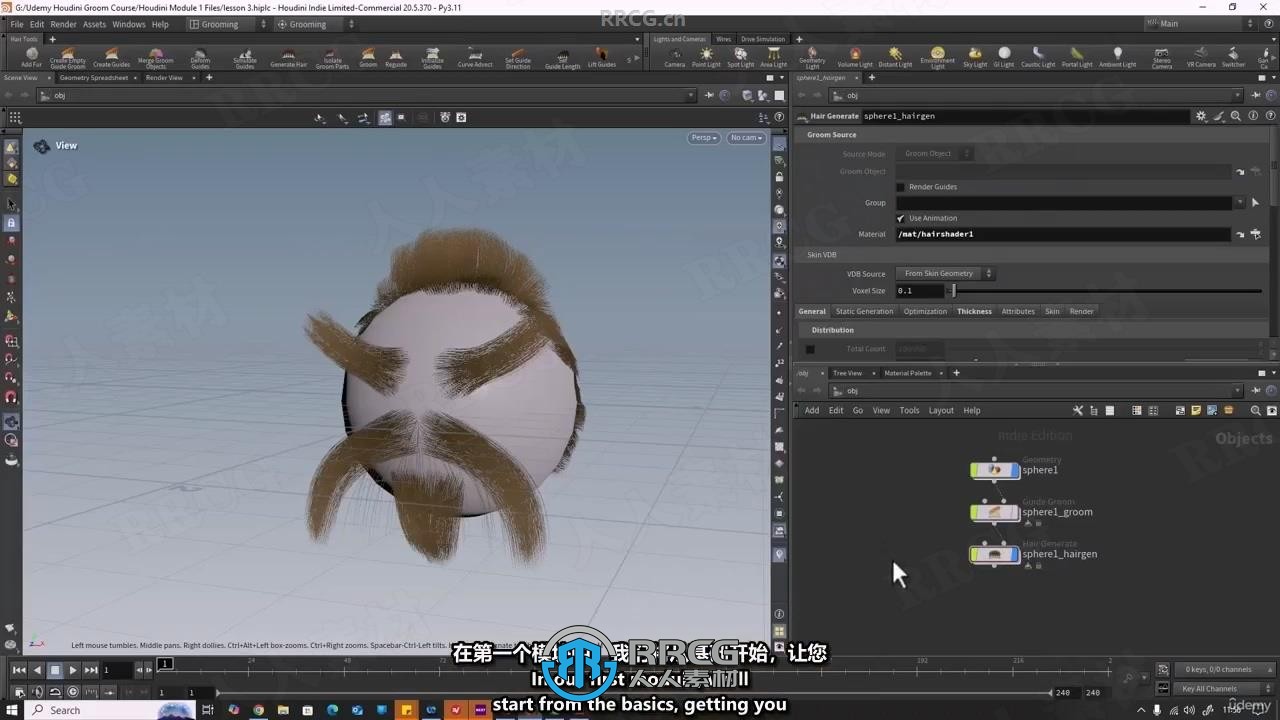Click the Generate Hair shelf tool
The image size is (1280, 720).
coord(289,58)
